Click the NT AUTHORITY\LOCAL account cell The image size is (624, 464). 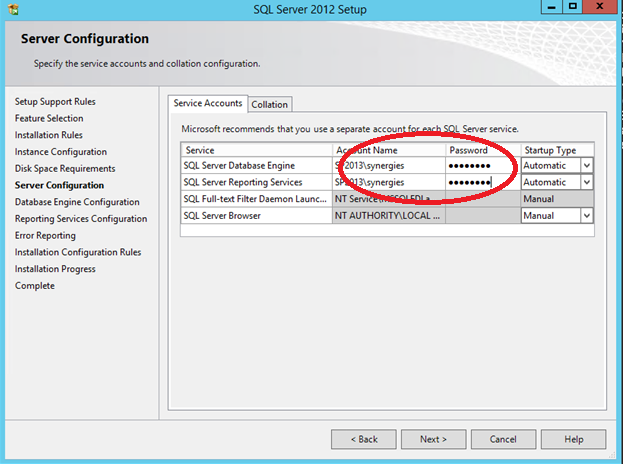click(389, 216)
